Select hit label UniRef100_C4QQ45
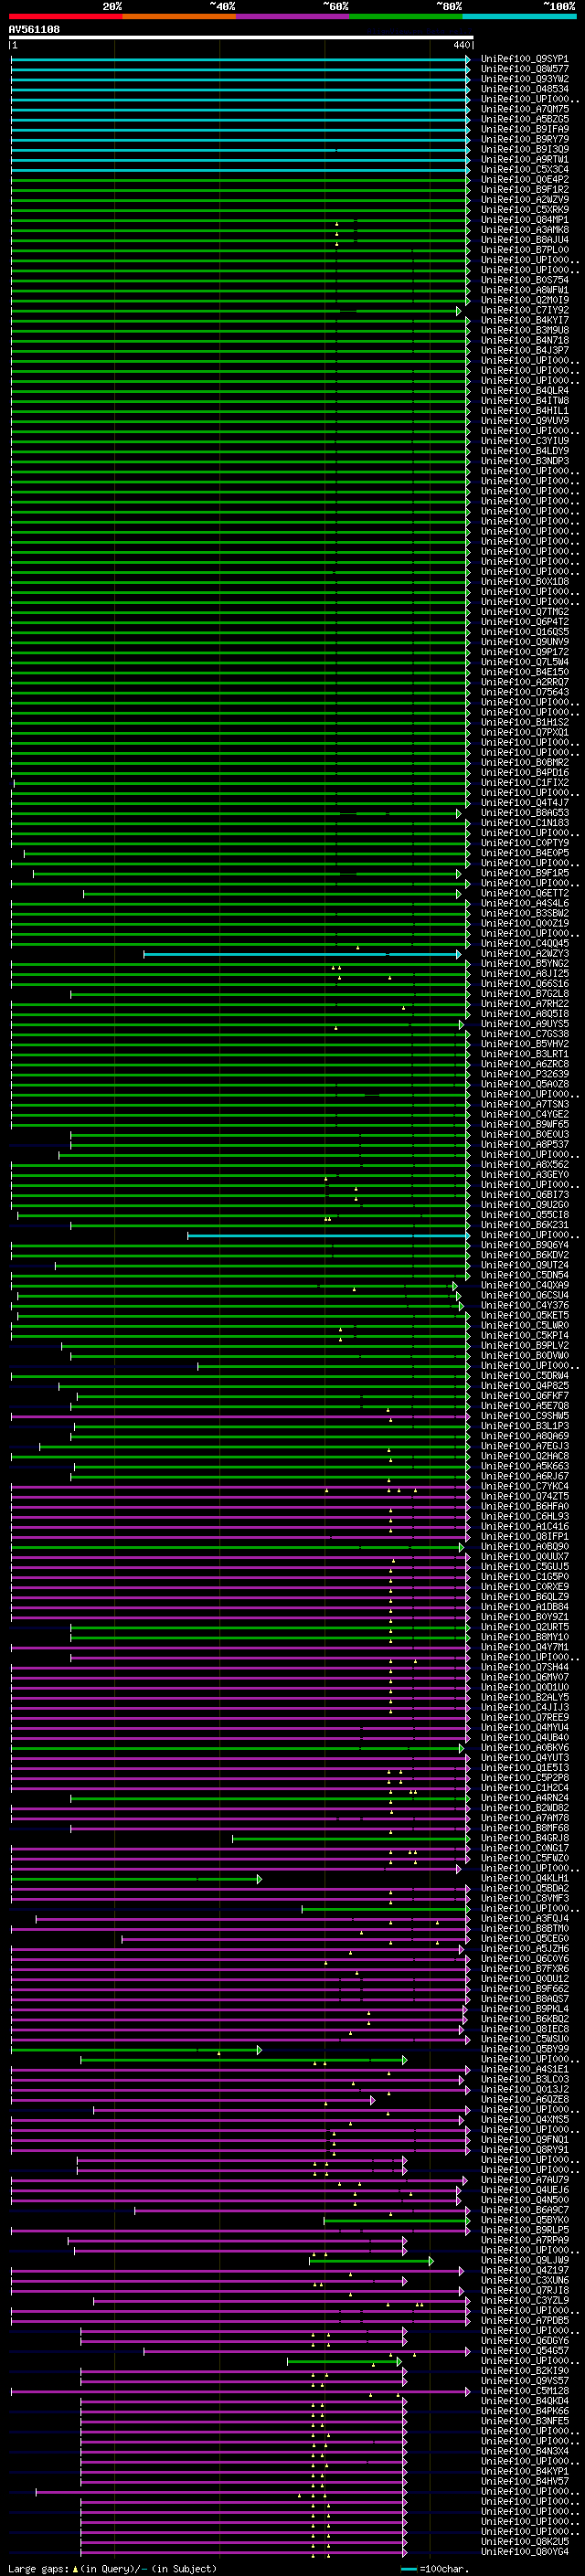 click(x=525, y=943)
